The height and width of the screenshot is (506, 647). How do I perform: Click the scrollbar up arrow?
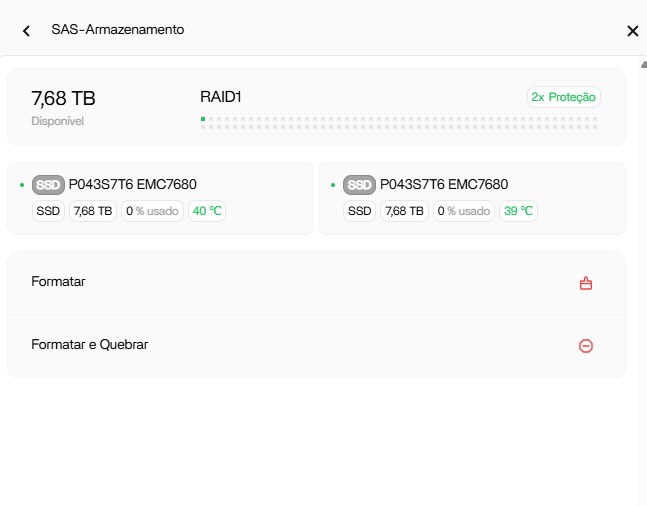click(x=644, y=65)
